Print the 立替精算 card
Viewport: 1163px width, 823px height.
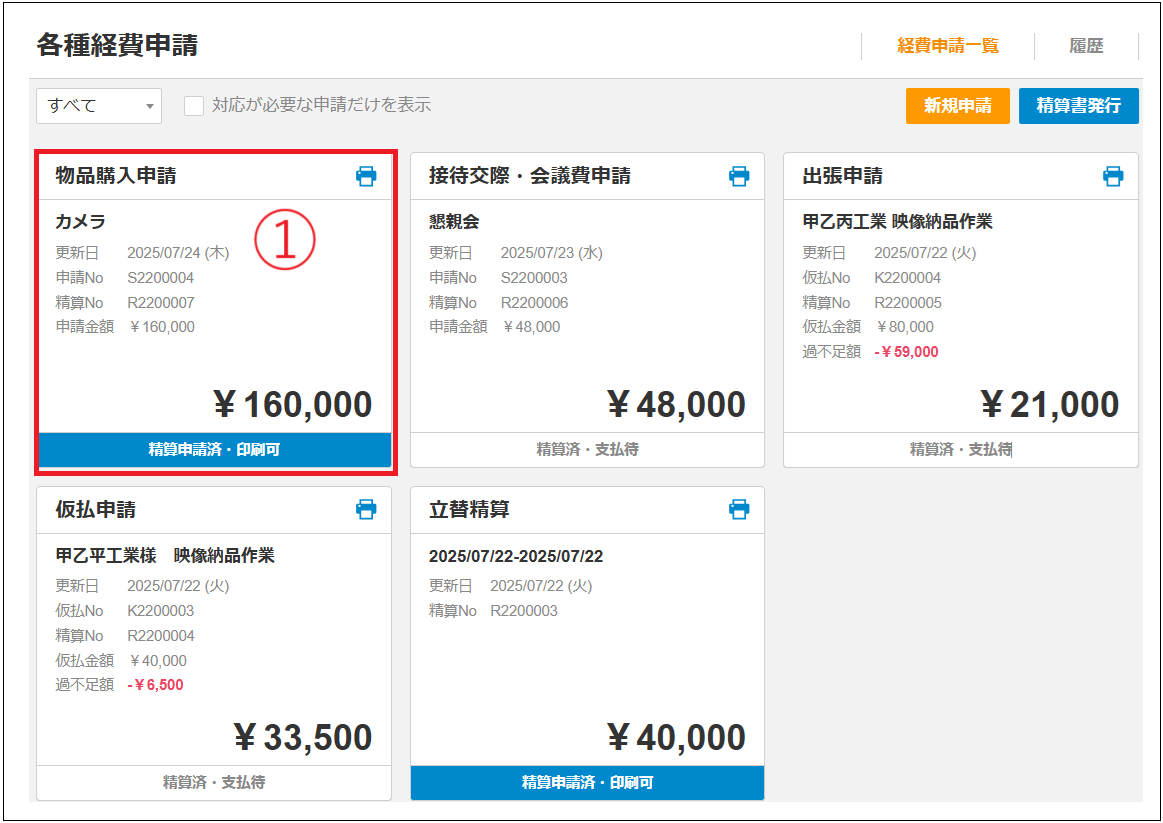pos(739,510)
